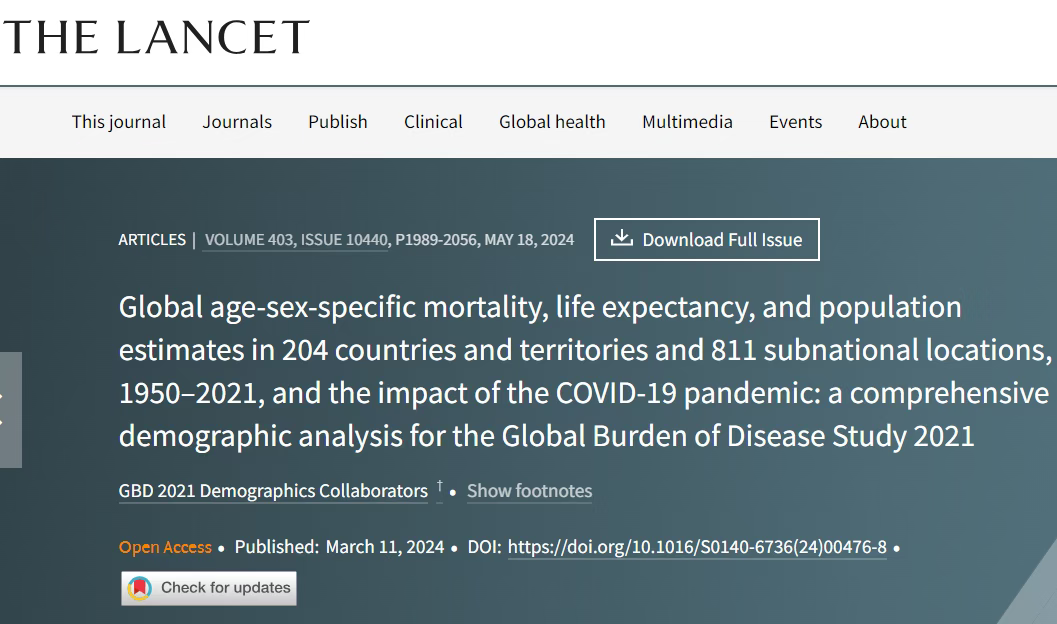The width and height of the screenshot is (1057, 624).
Task: Expand Show footnotes
Action: 529,491
